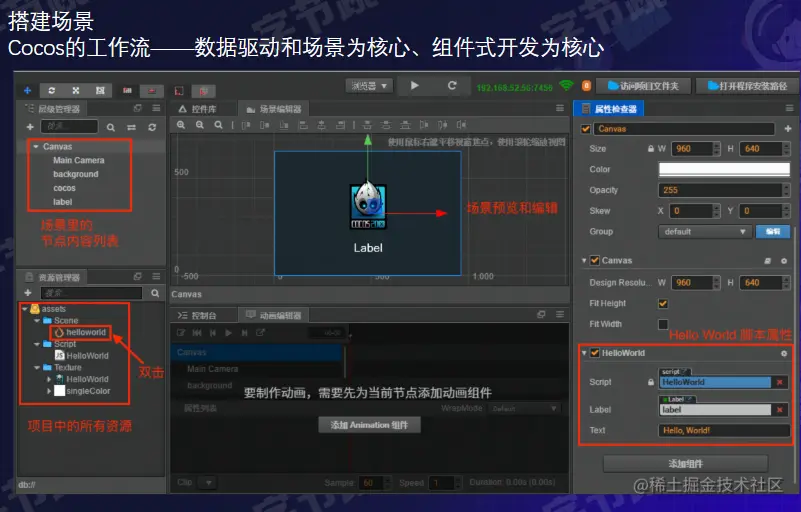This screenshot has height=512, width=801.
Task: Select the blue move transform tool
Action: [x=28, y=90]
